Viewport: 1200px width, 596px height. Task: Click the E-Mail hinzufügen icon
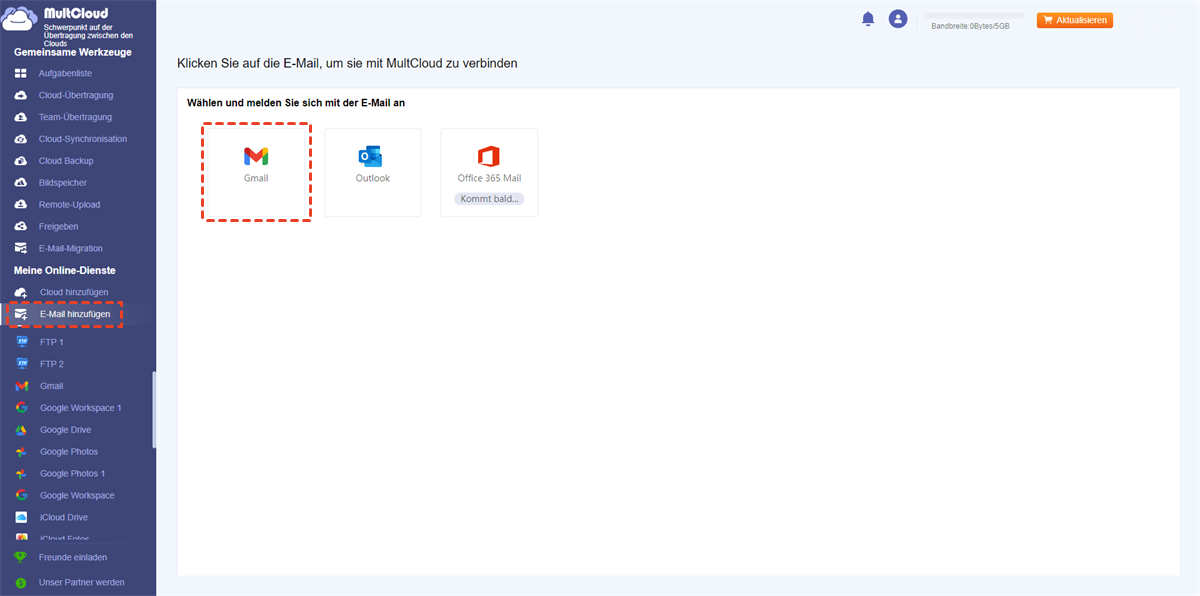tap(20, 314)
